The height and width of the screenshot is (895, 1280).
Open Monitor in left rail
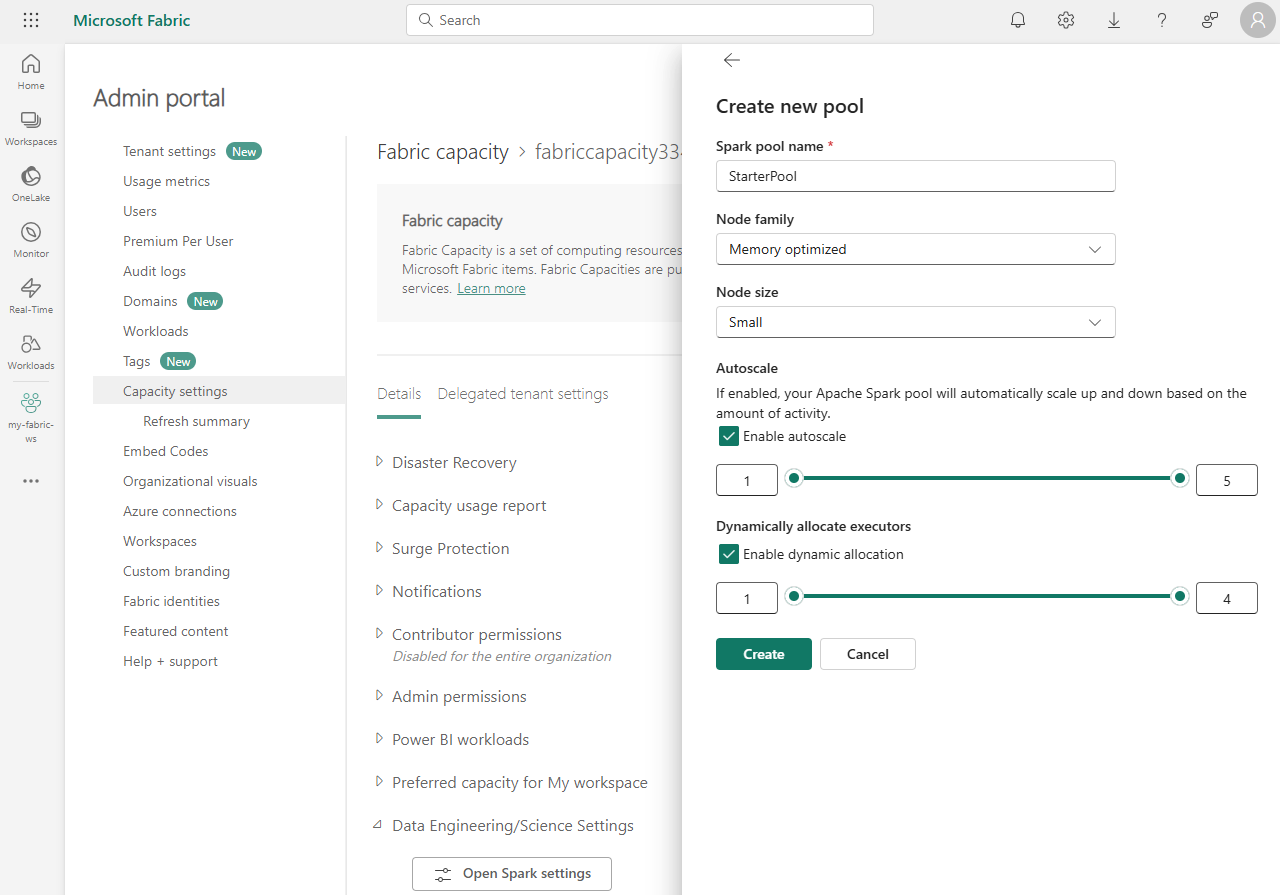(x=31, y=240)
